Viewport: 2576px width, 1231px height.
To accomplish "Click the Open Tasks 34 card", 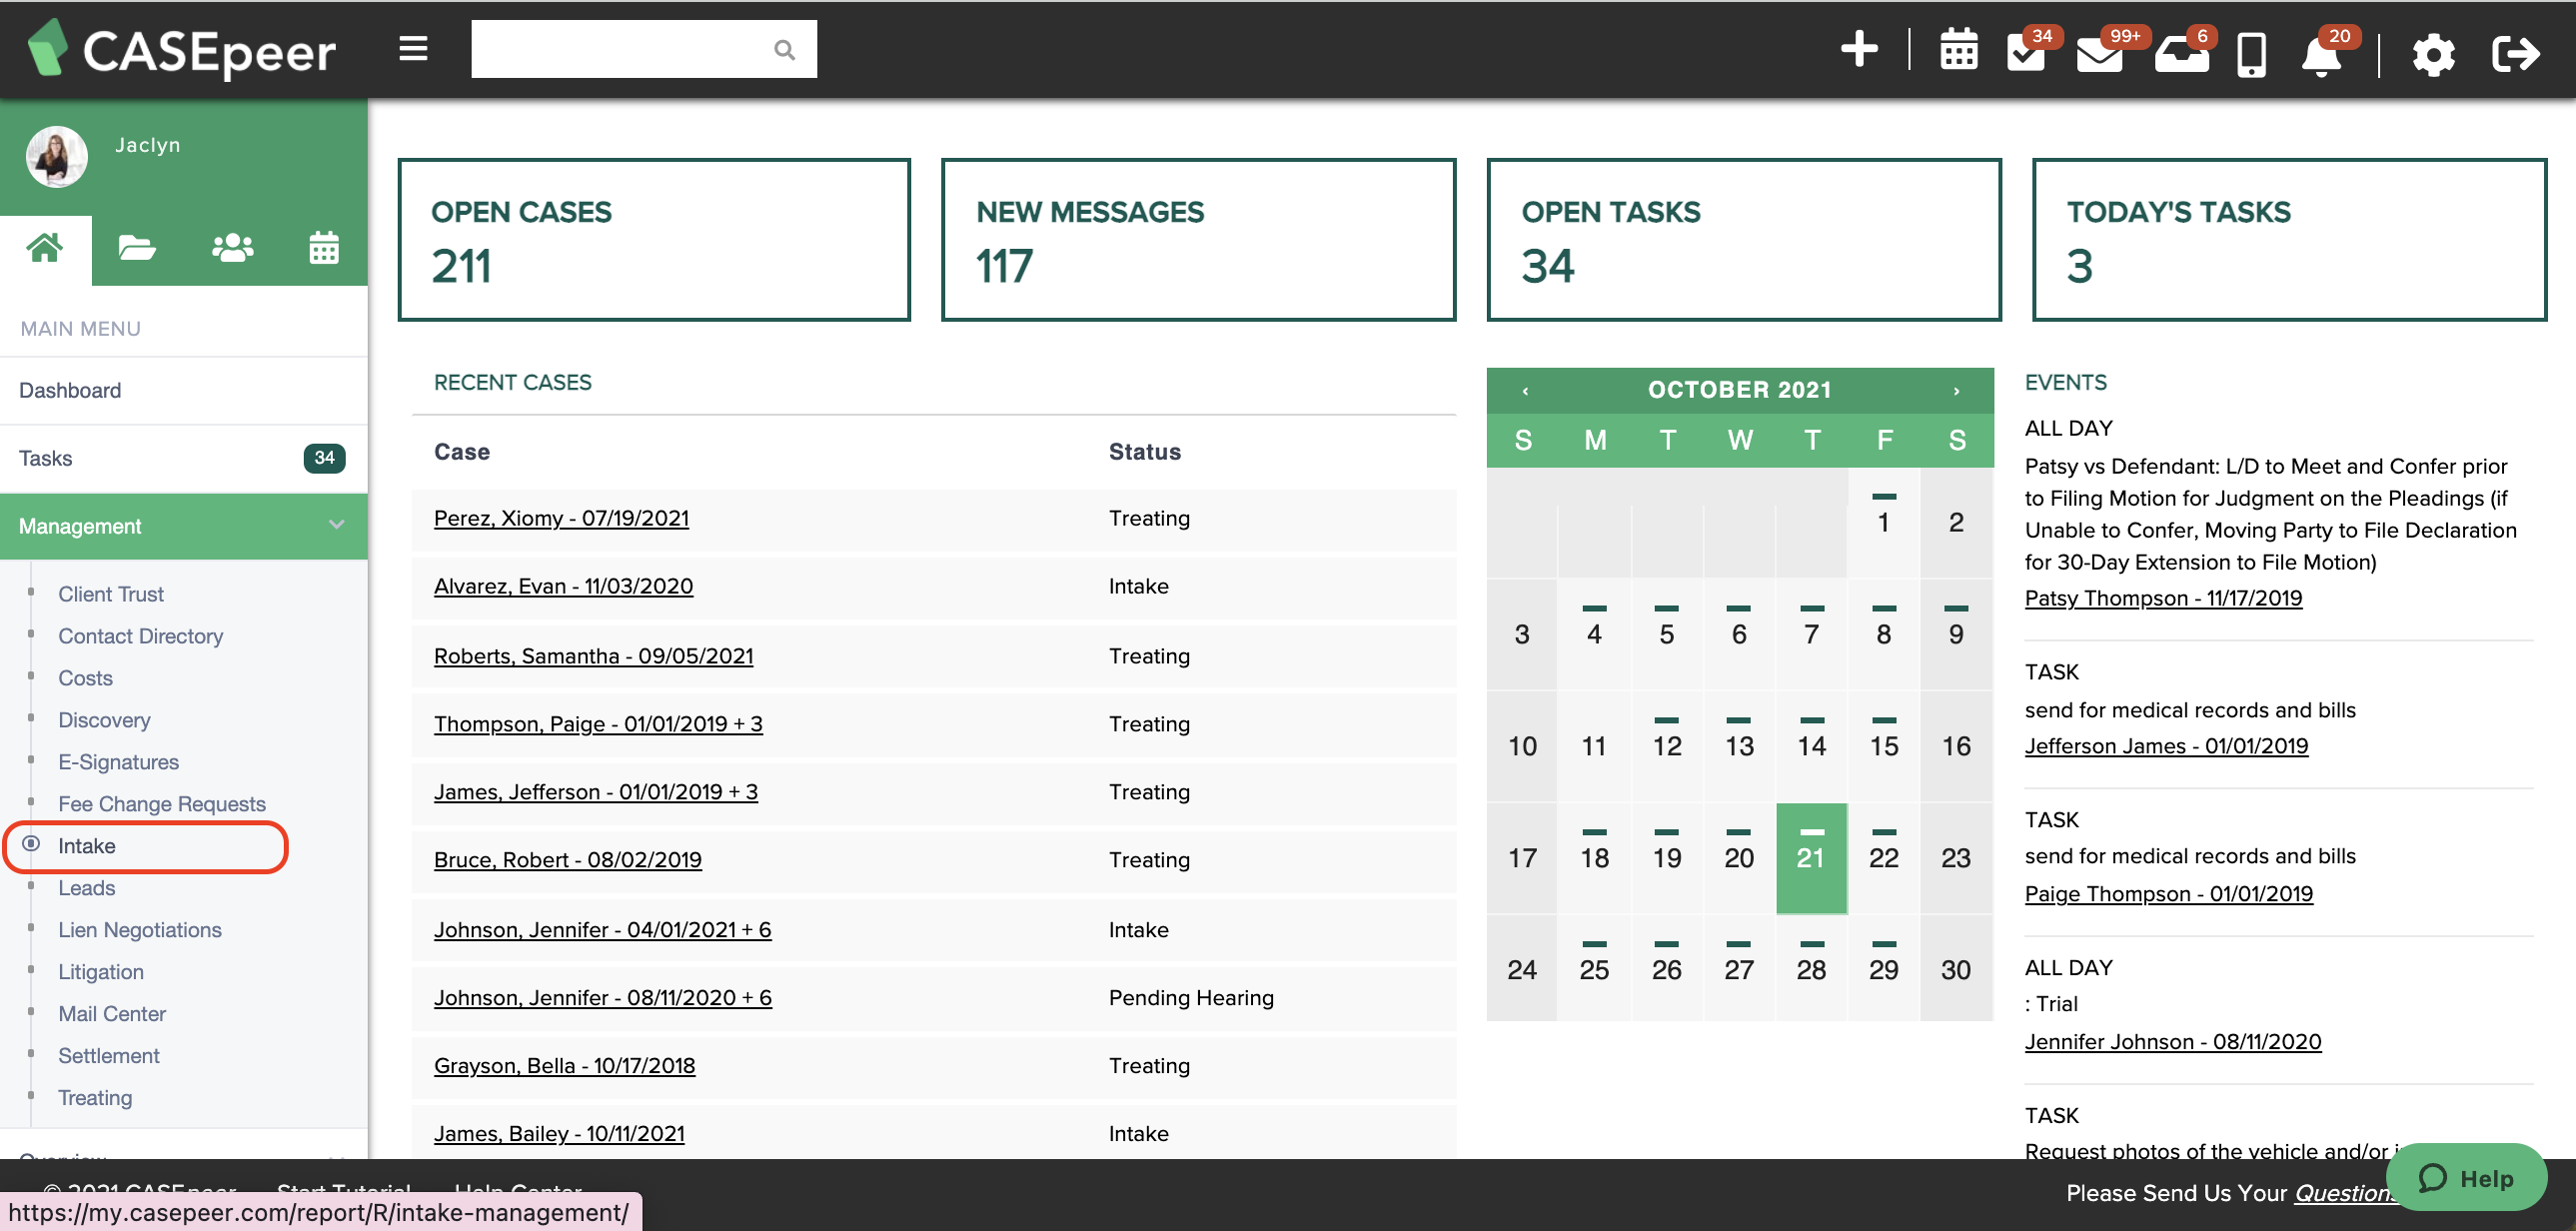I will pos(1743,240).
